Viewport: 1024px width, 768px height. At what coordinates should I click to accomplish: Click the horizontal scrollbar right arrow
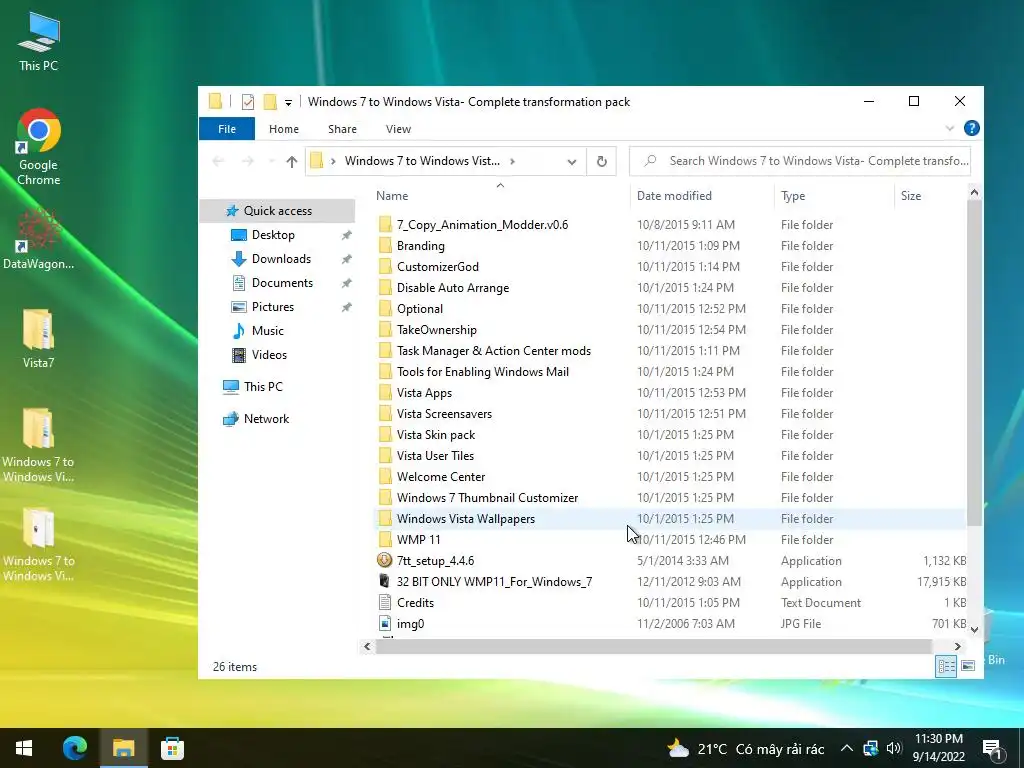click(x=957, y=647)
